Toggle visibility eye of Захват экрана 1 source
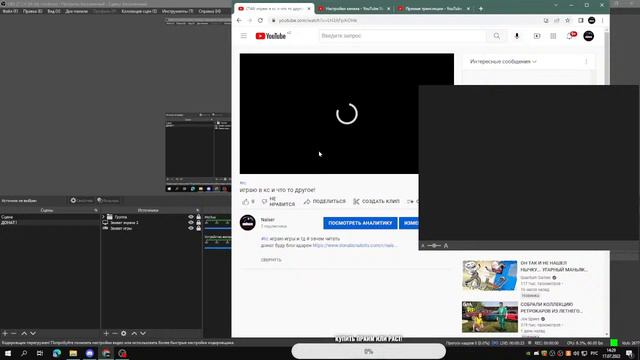 (x=191, y=223)
